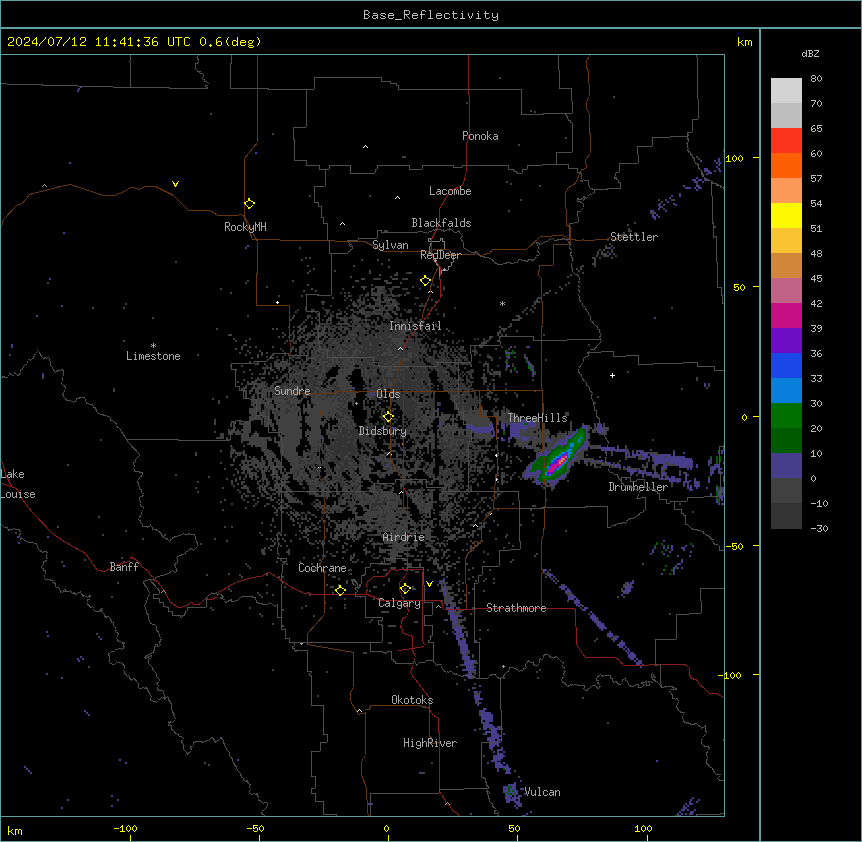862x842 pixels.
Task: Click the Olds label
Action: tap(388, 394)
